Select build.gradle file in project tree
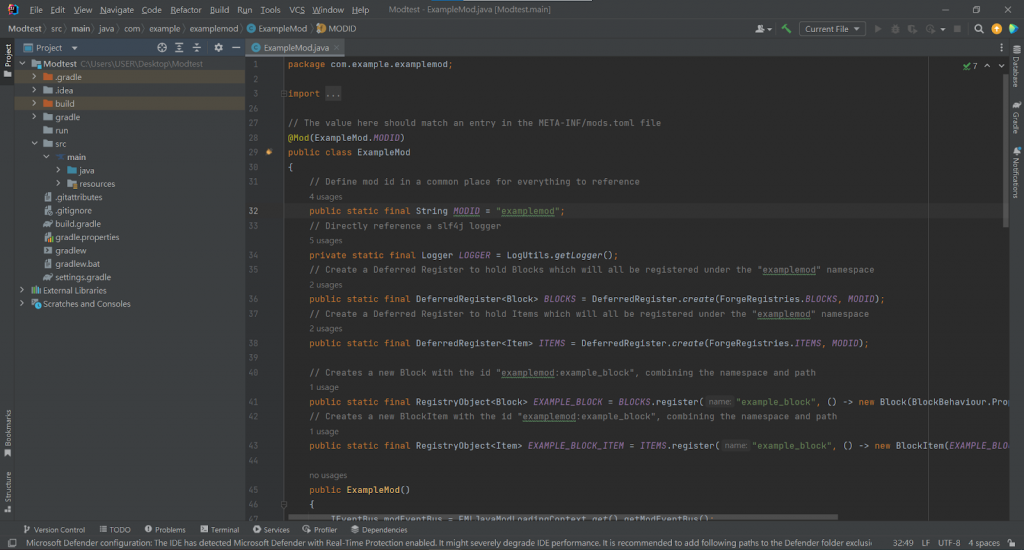1024x550 pixels. pyautogui.click(x=77, y=224)
